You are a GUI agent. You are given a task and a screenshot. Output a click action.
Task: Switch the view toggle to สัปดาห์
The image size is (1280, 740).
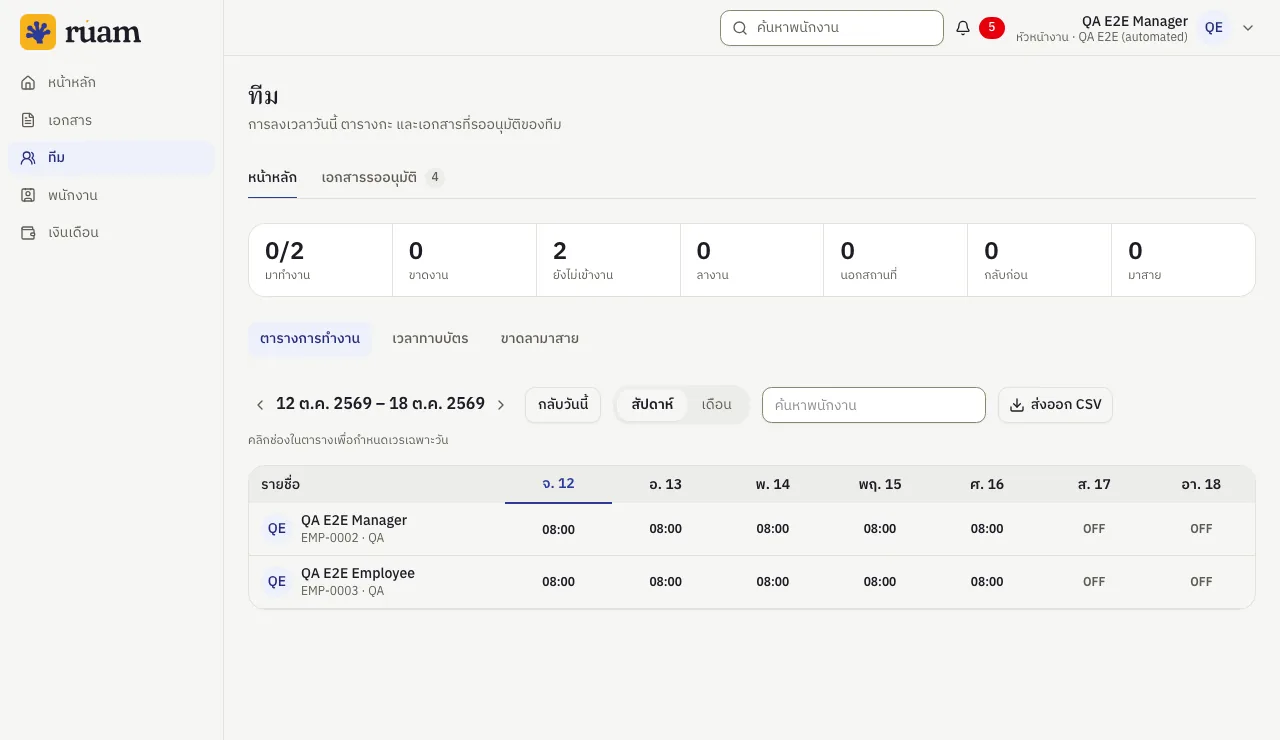pos(652,405)
